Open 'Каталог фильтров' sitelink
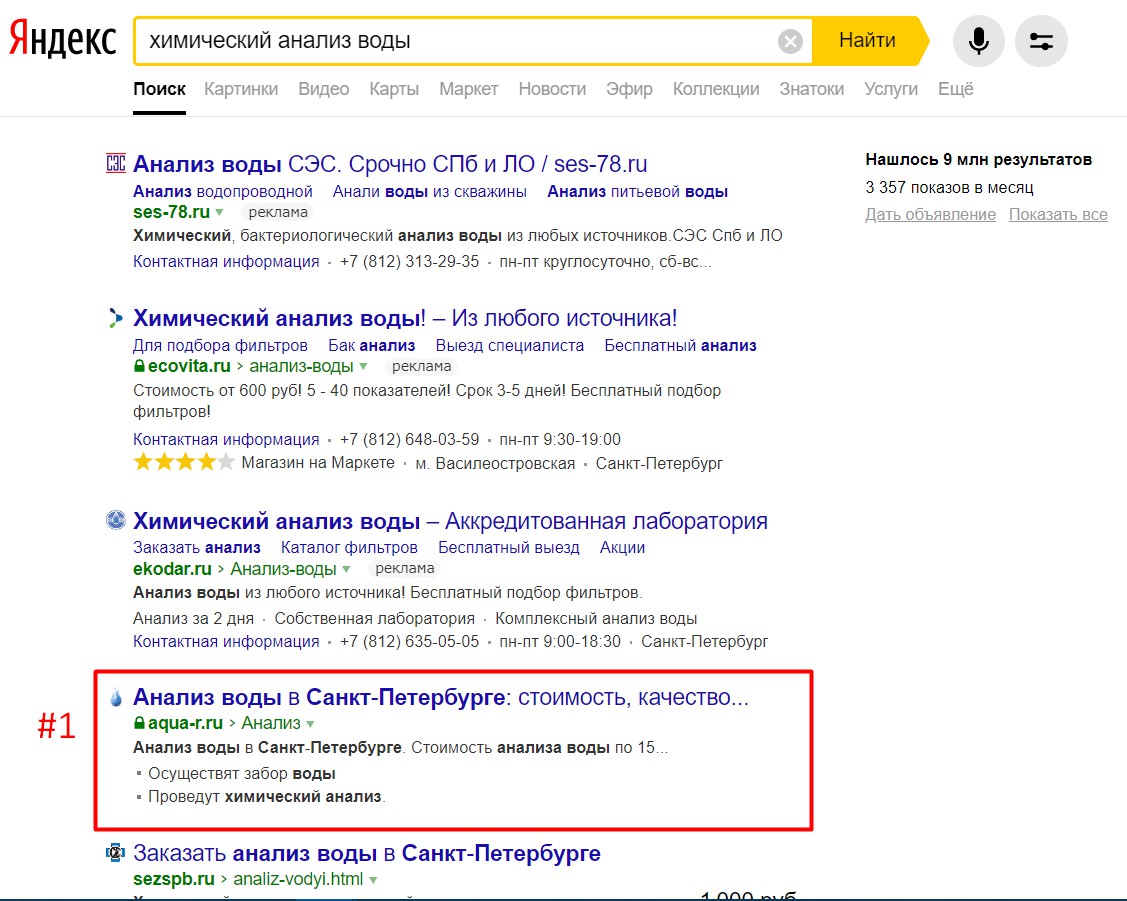1127x901 pixels. click(349, 547)
